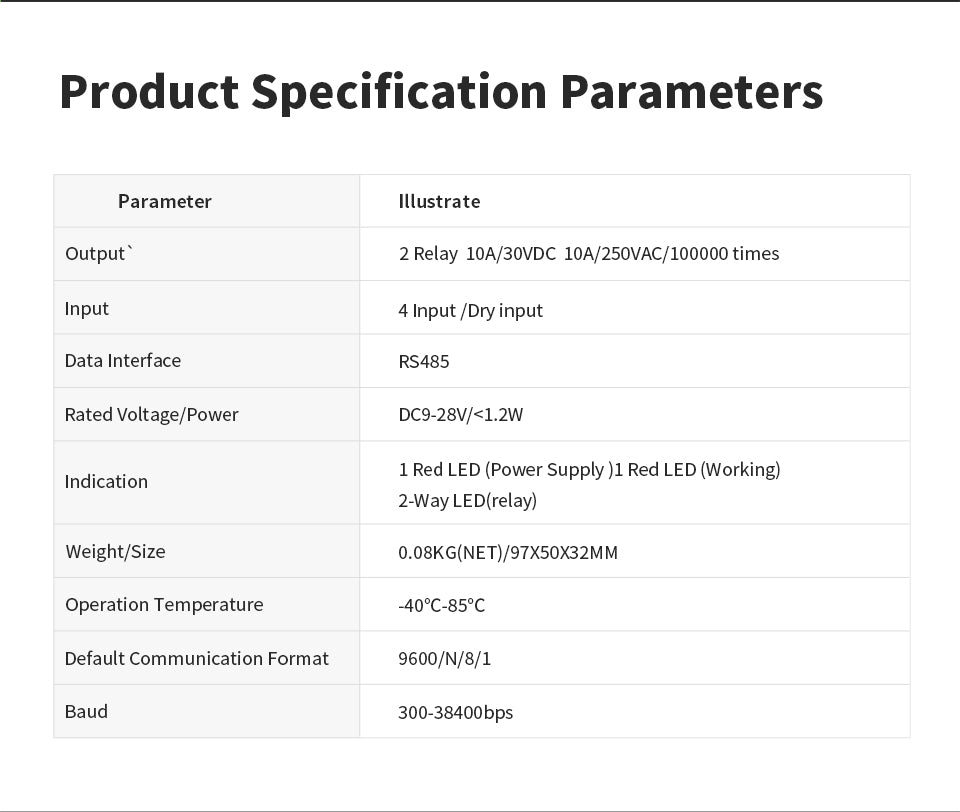The width and height of the screenshot is (960, 812).
Task: Select the Rated Voltage/Power label
Action: (x=151, y=415)
